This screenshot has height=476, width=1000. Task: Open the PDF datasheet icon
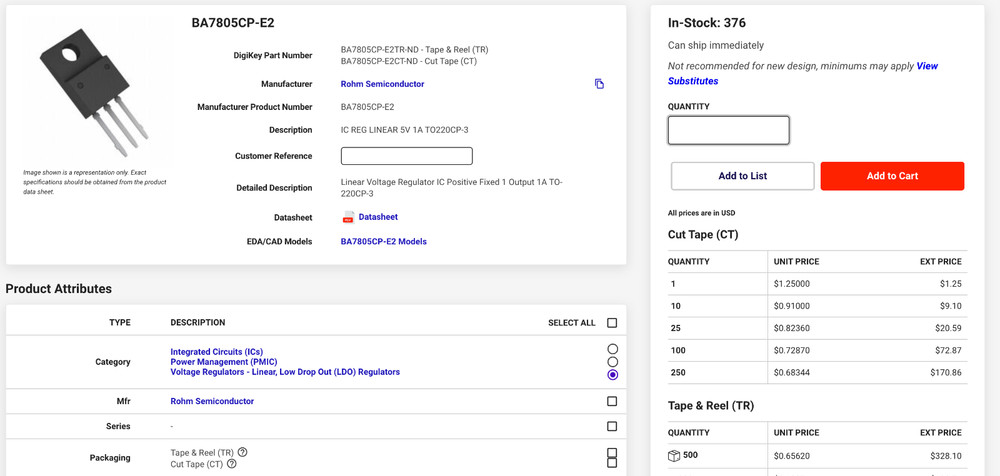[x=348, y=218]
